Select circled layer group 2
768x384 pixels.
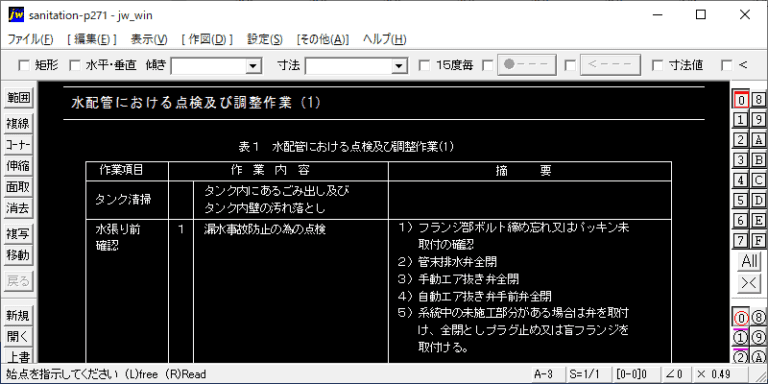pyautogui.click(x=741, y=357)
